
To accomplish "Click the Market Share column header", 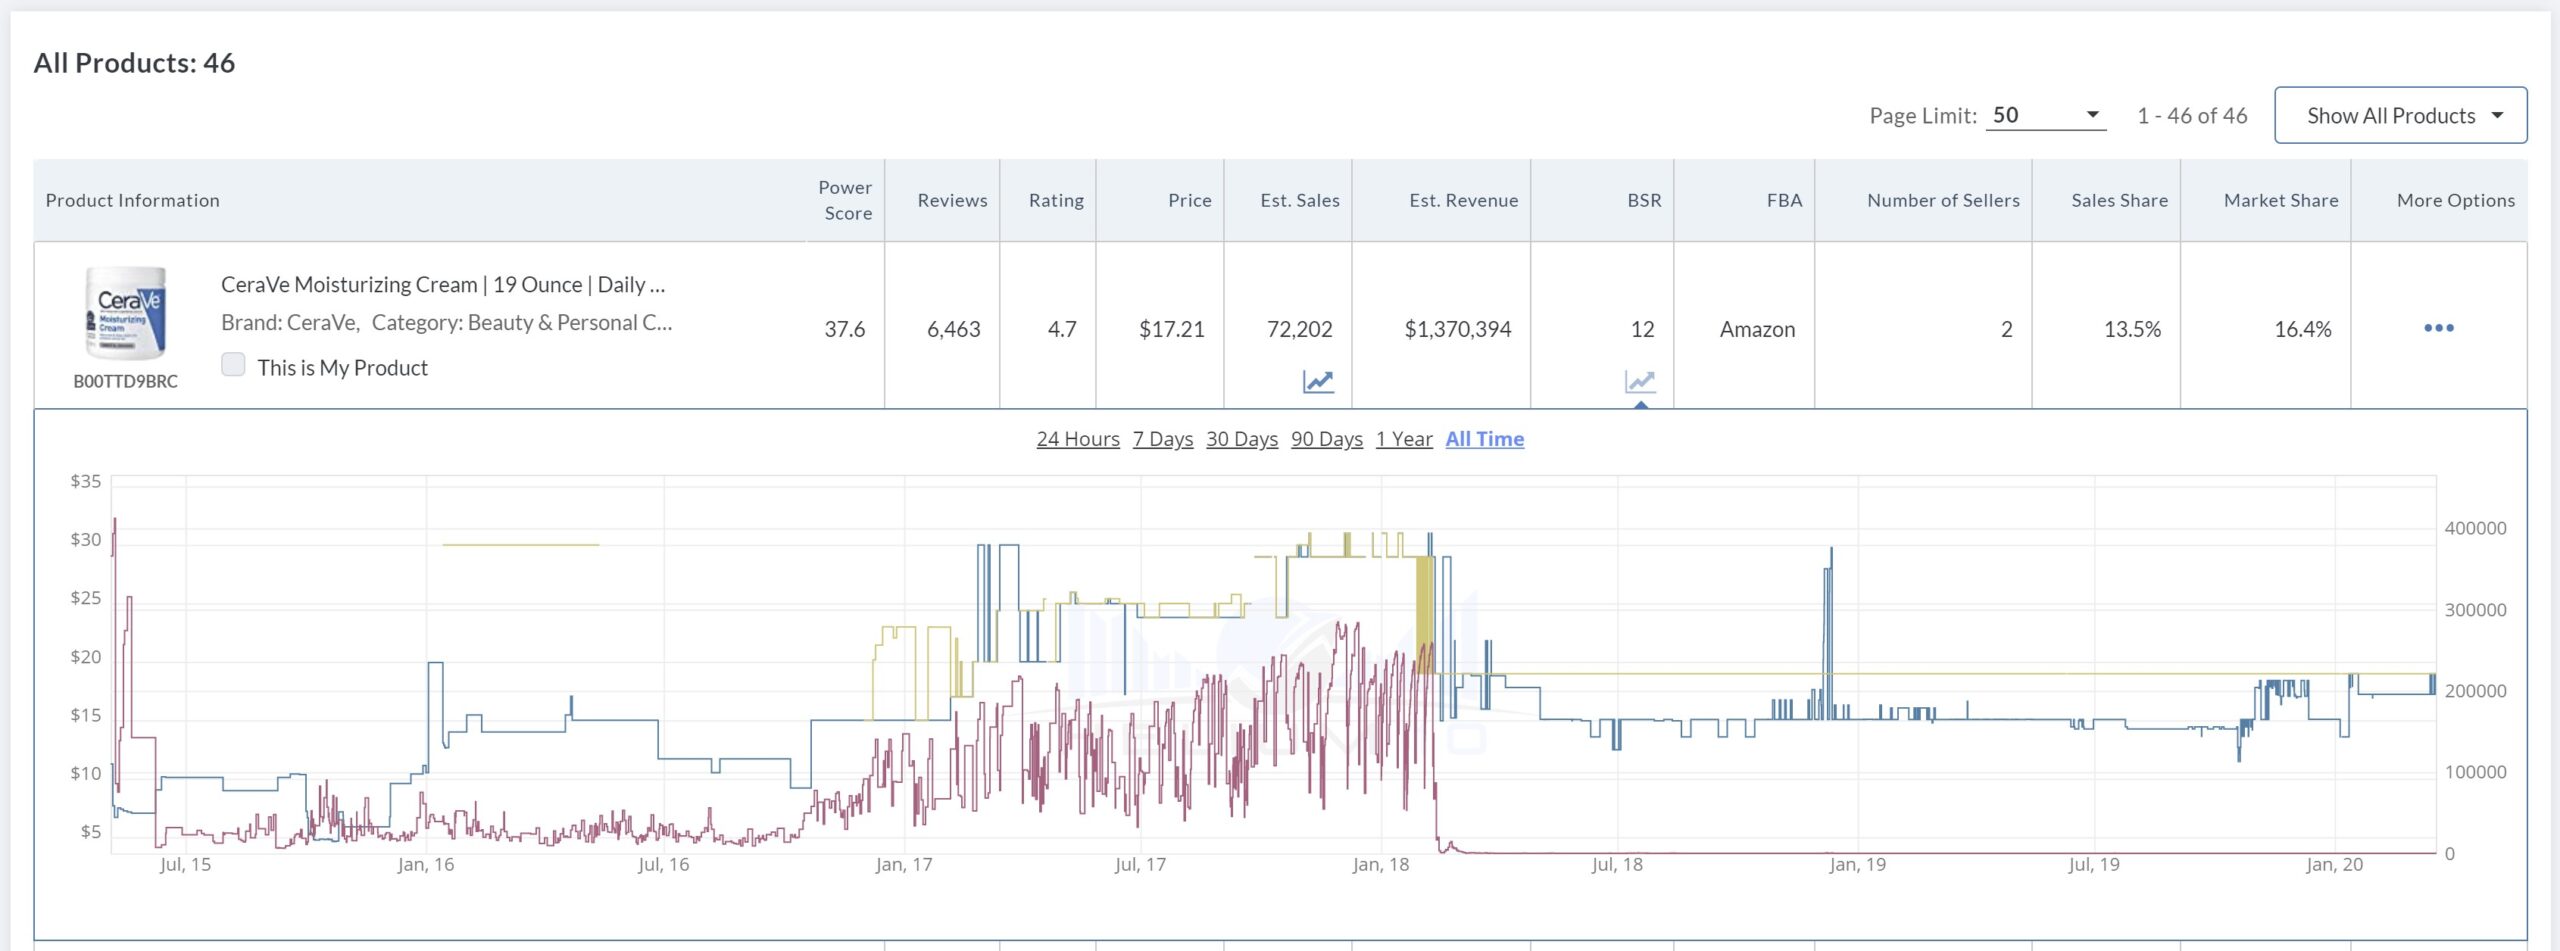I will pos(2280,200).
